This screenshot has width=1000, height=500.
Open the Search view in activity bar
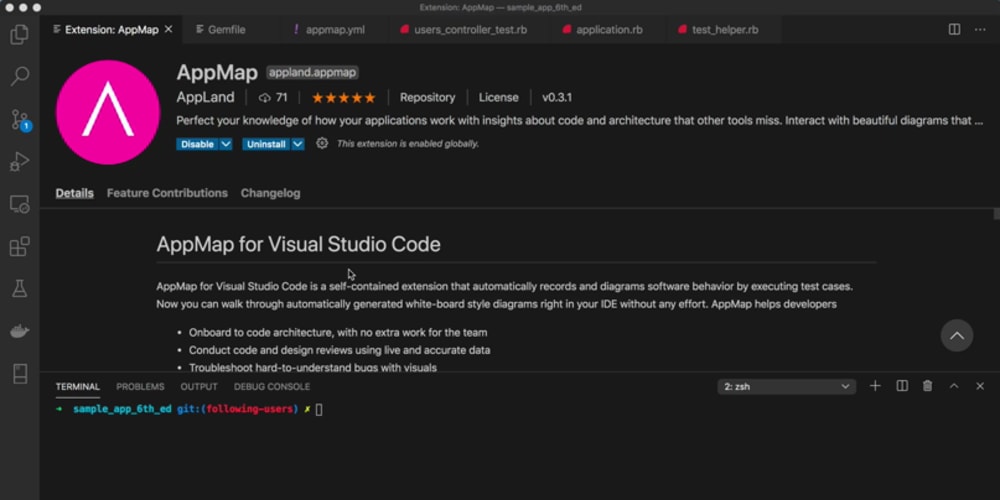(19, 77)
